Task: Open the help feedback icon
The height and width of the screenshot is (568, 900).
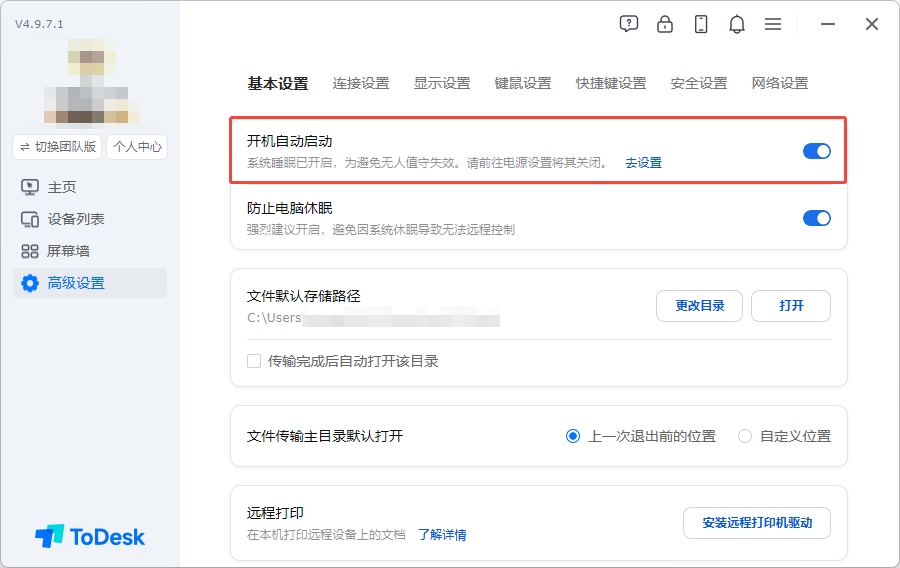Action: click(629, 24)
